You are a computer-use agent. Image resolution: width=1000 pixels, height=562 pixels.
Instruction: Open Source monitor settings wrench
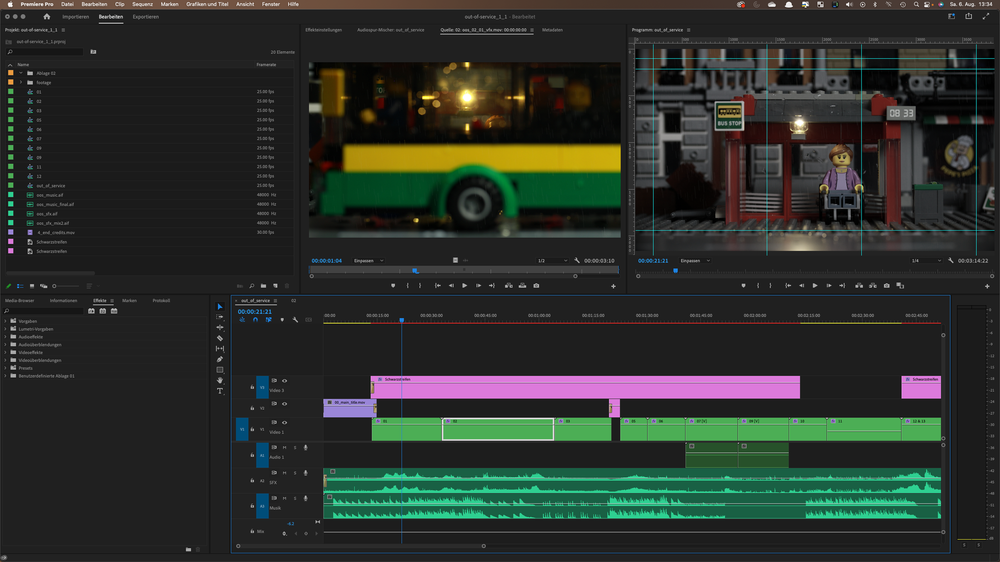coord(577,260)
